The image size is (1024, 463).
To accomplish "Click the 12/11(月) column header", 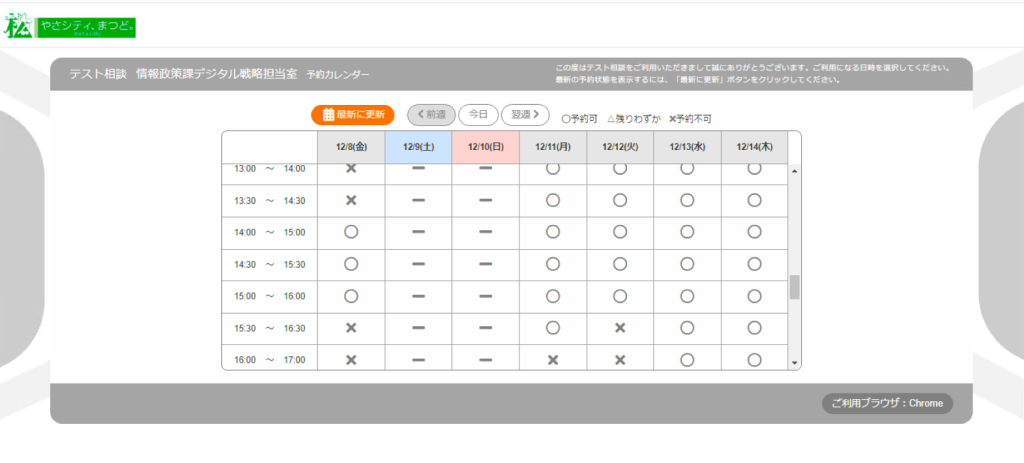I will point(553,148).
